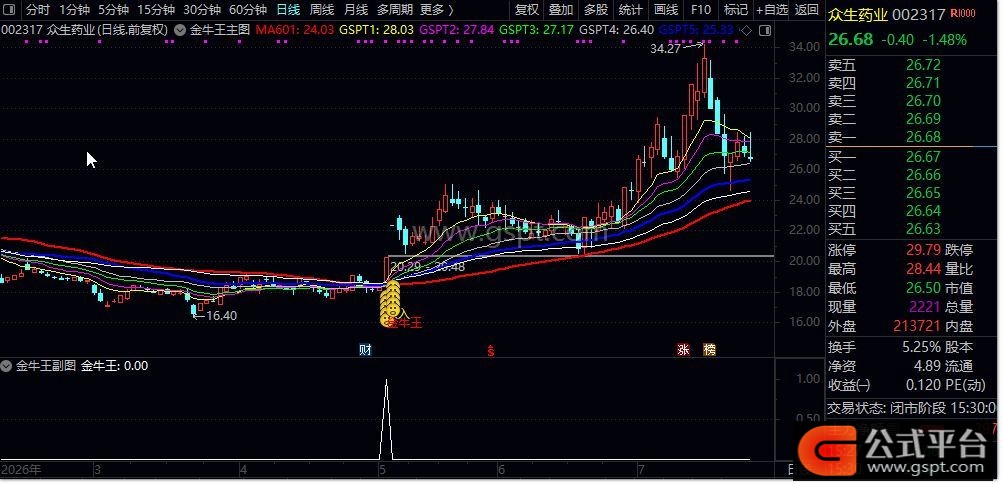The image size is (1003, 484).
Task: Click the 净资 value 4.89
Action: click(928, 366)
